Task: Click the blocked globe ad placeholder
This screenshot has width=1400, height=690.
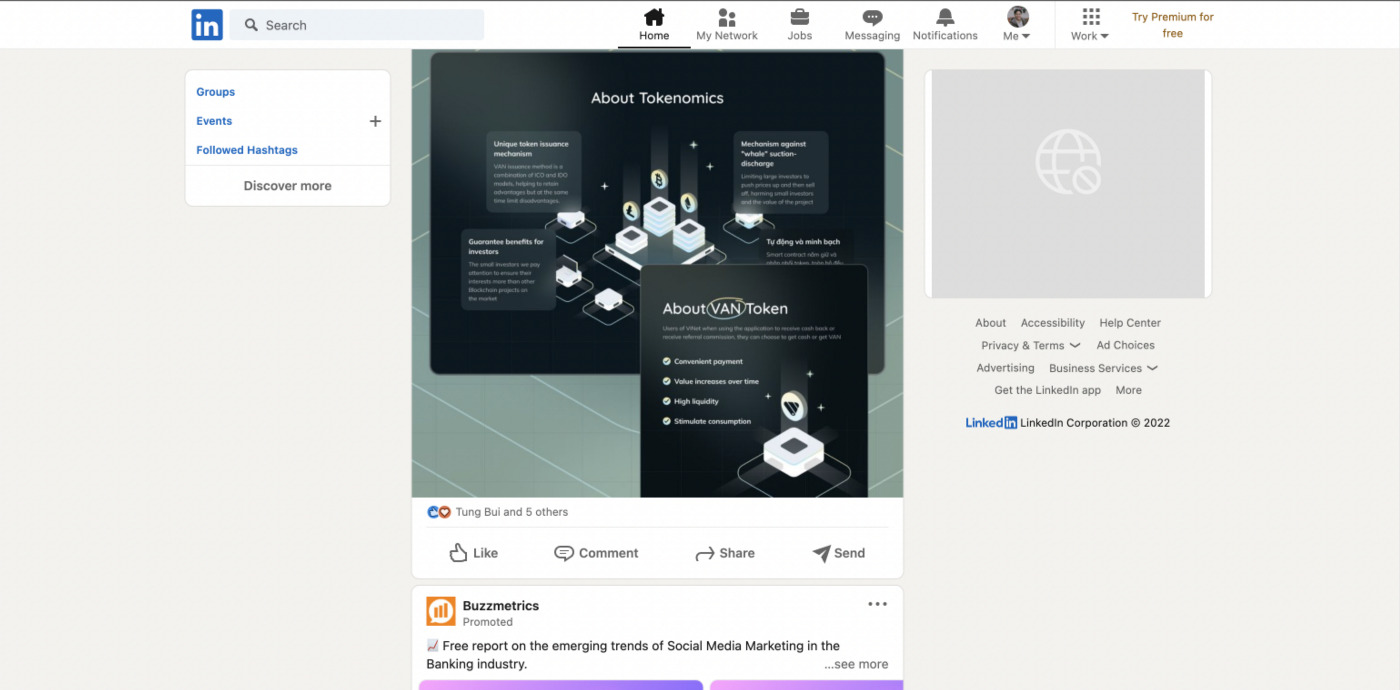Action: pyautogui.click(x=1068, y=162)
